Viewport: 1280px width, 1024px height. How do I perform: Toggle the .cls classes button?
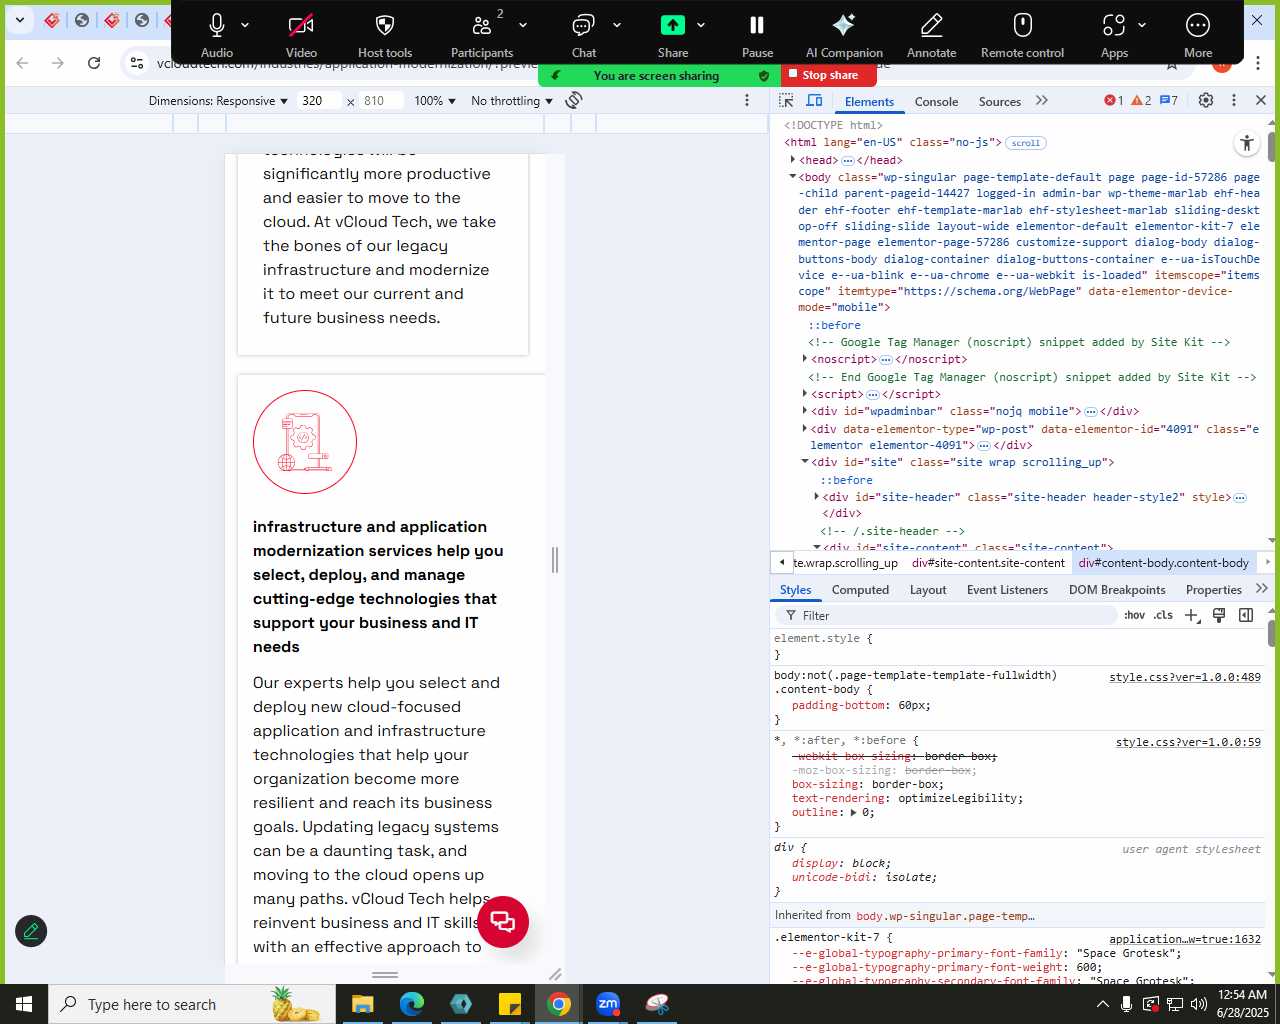coord(1163,615)
